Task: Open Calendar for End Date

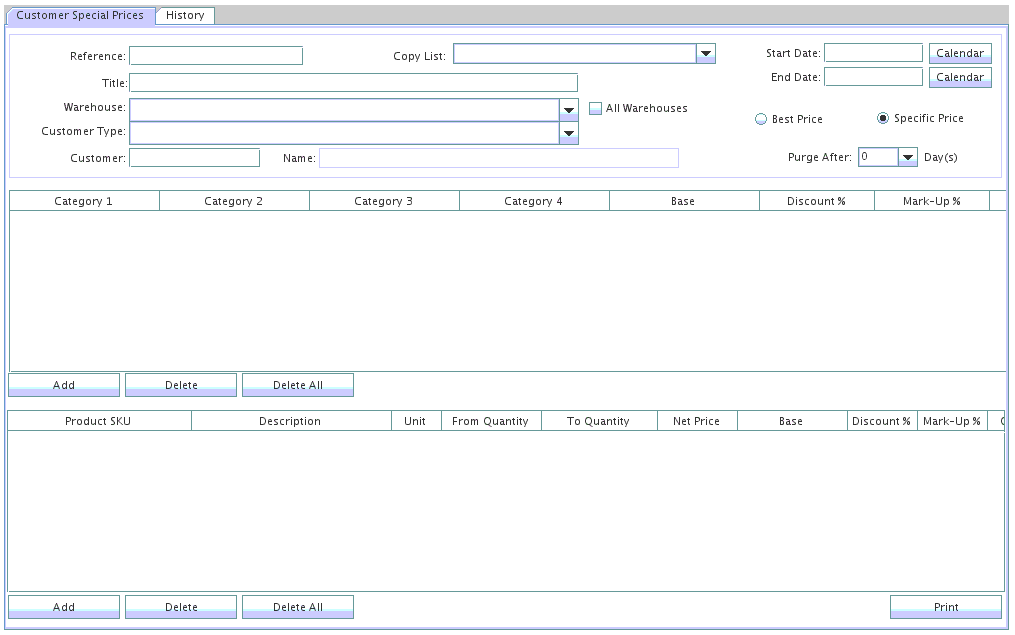Action: coord(960,78)
